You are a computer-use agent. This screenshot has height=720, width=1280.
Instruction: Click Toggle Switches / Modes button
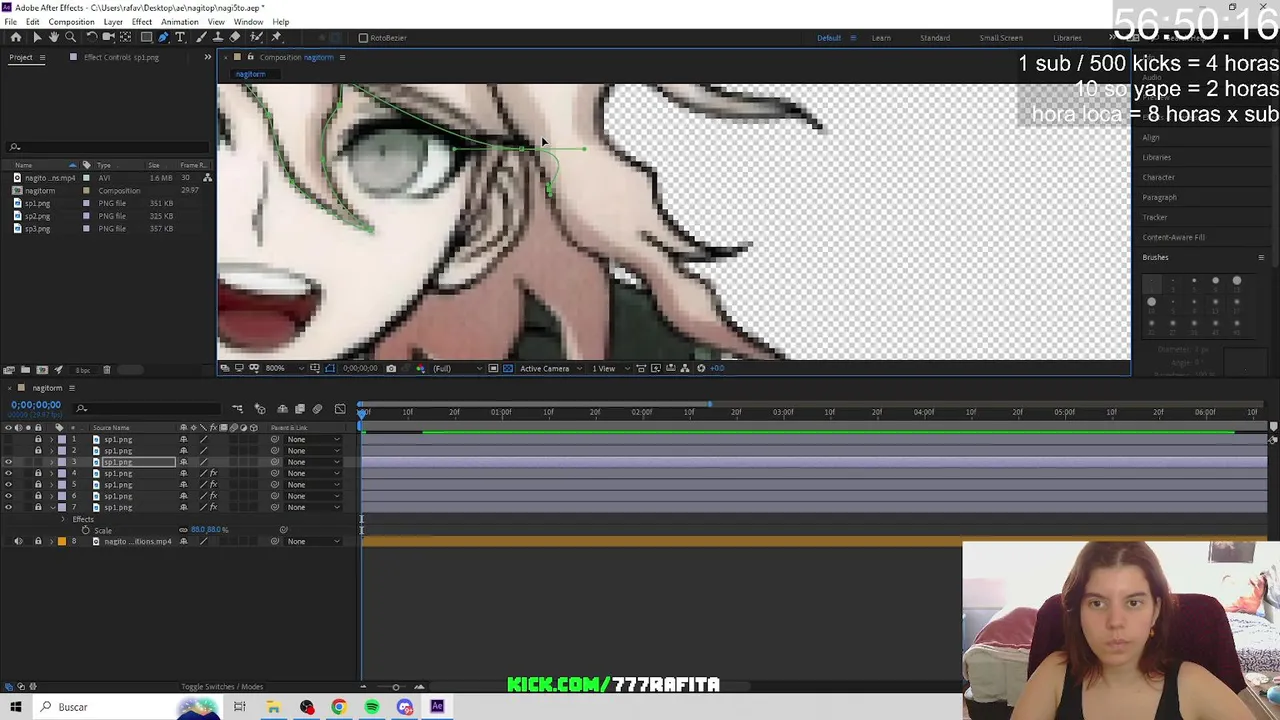pos(222,686)
